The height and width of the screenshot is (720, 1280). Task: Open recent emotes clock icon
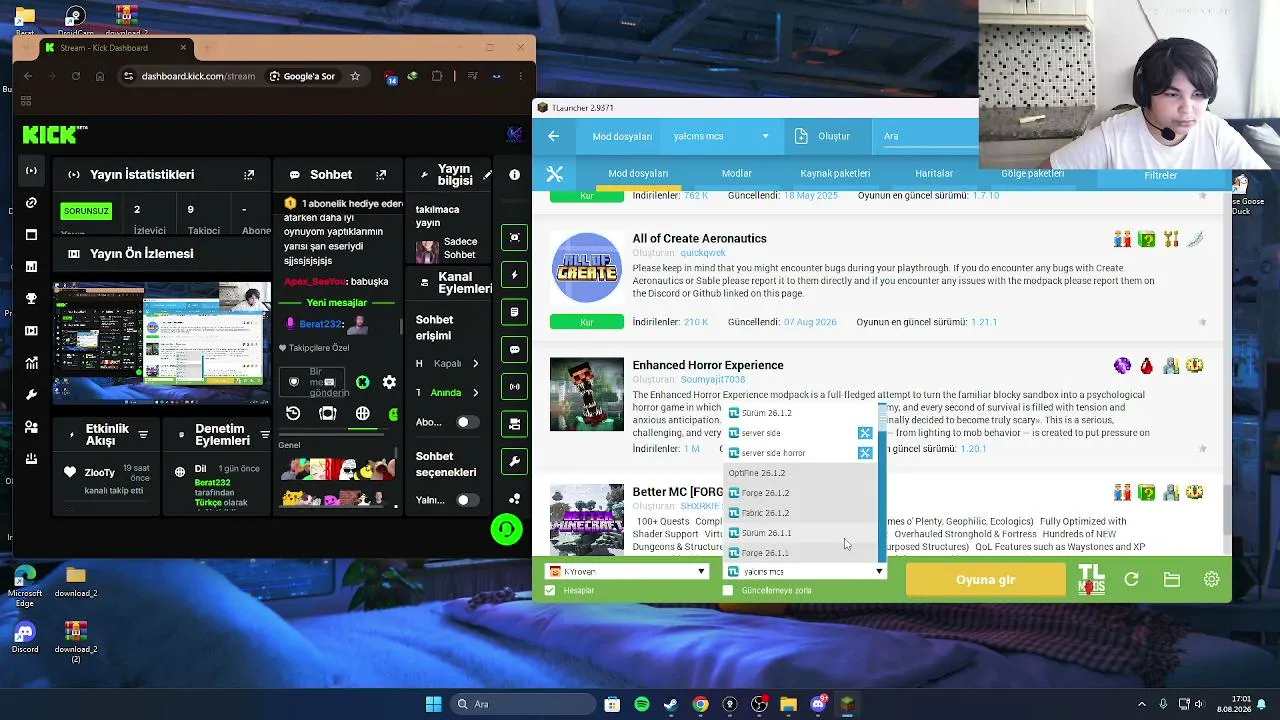(293, 413)
